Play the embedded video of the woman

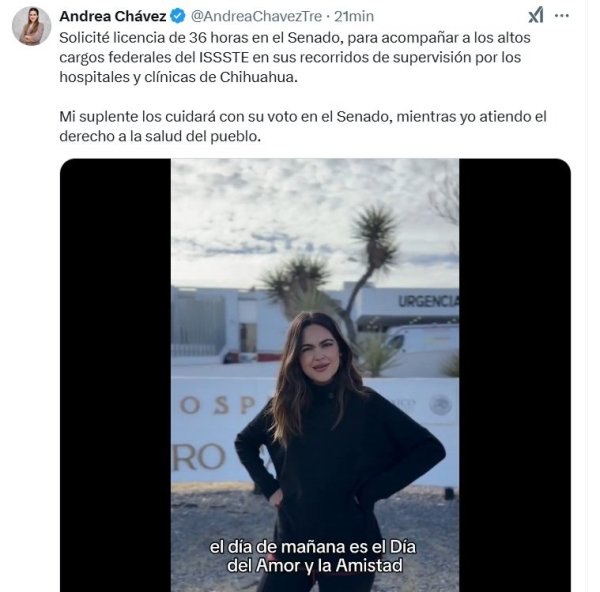pyautogui.click(x=315, y=375)
